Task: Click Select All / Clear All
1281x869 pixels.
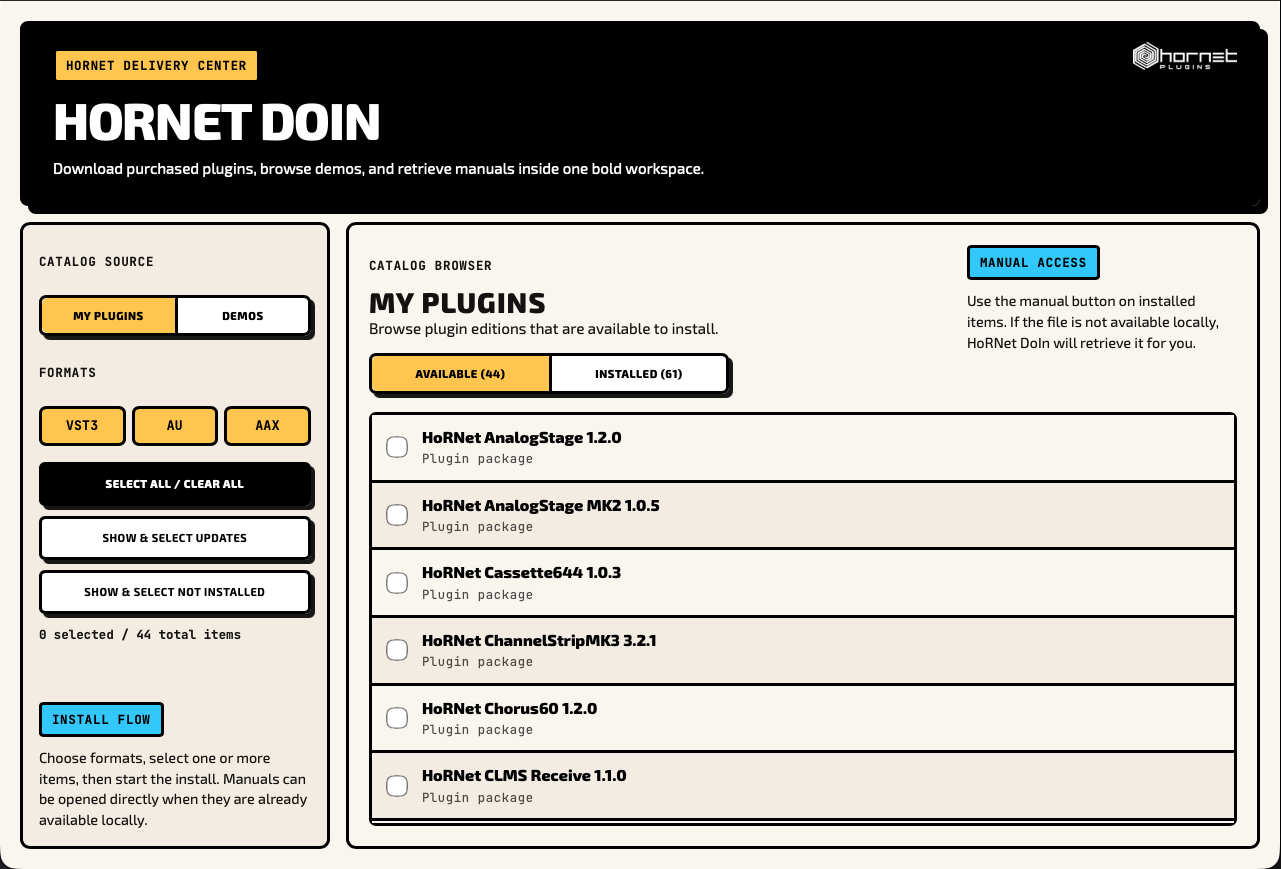Action: pos(175,484)
